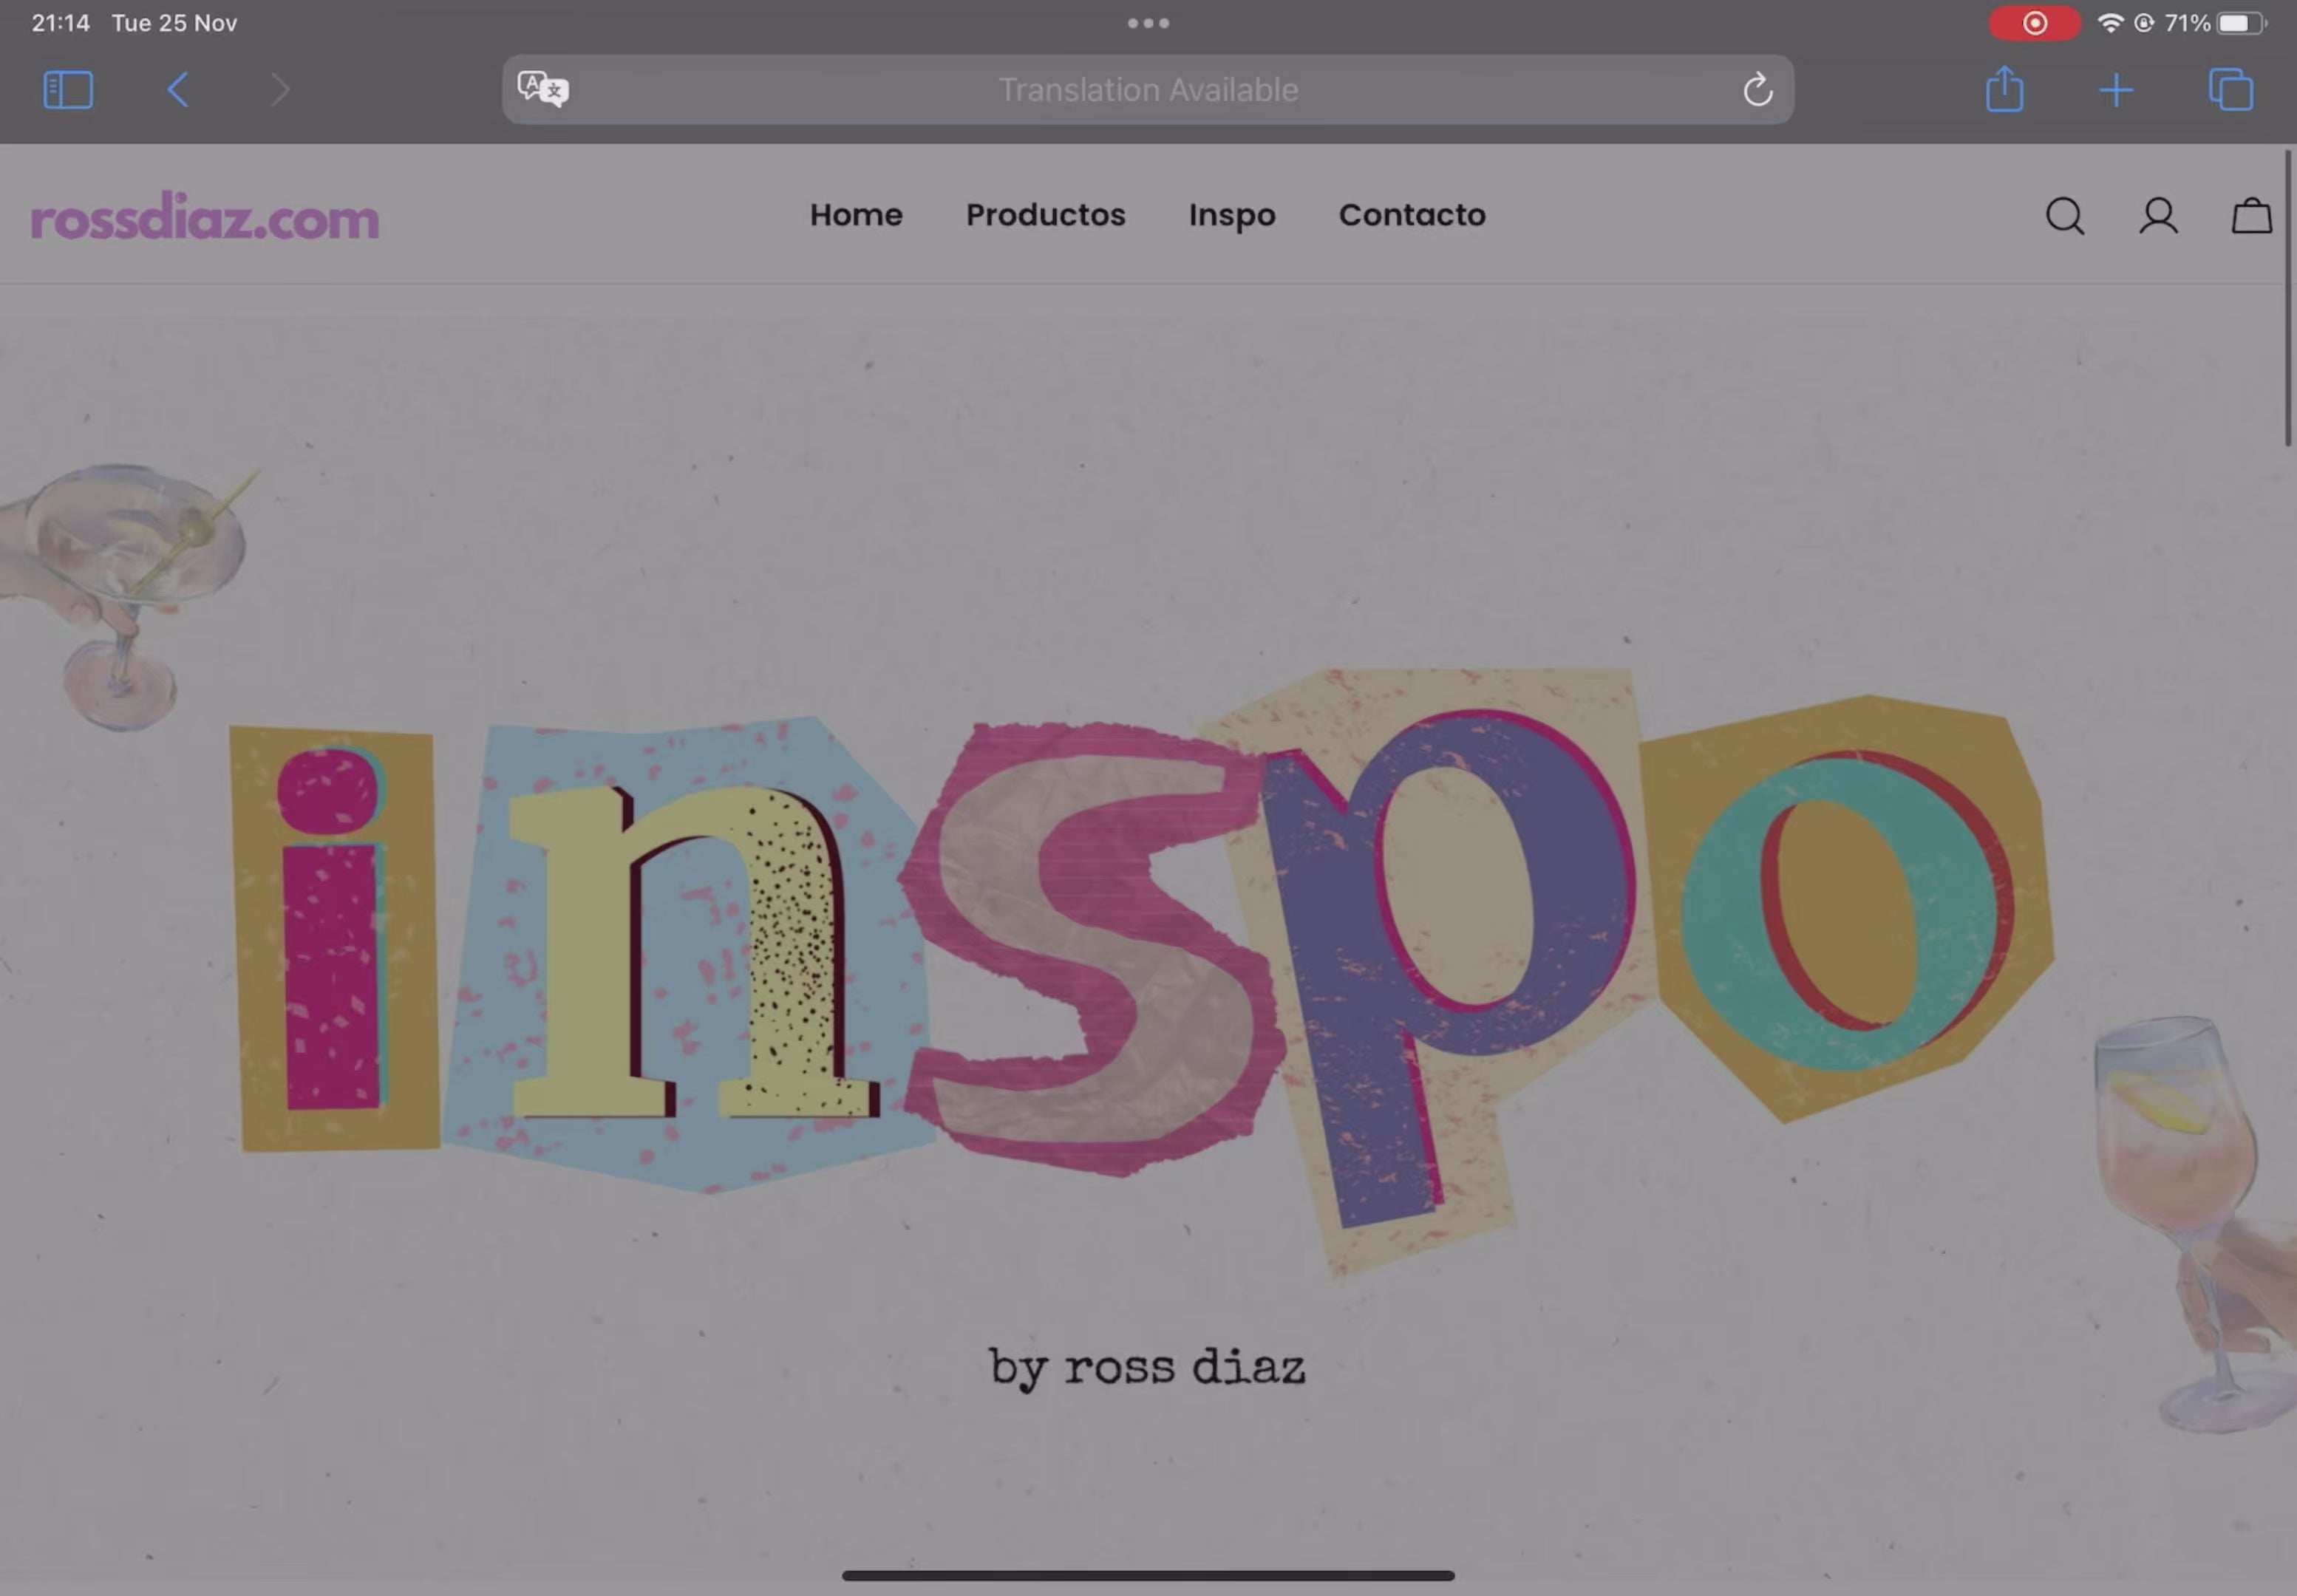Open the Safari share sheet
This screenshot has height=1596, width=2297.
pos(2004,90)
